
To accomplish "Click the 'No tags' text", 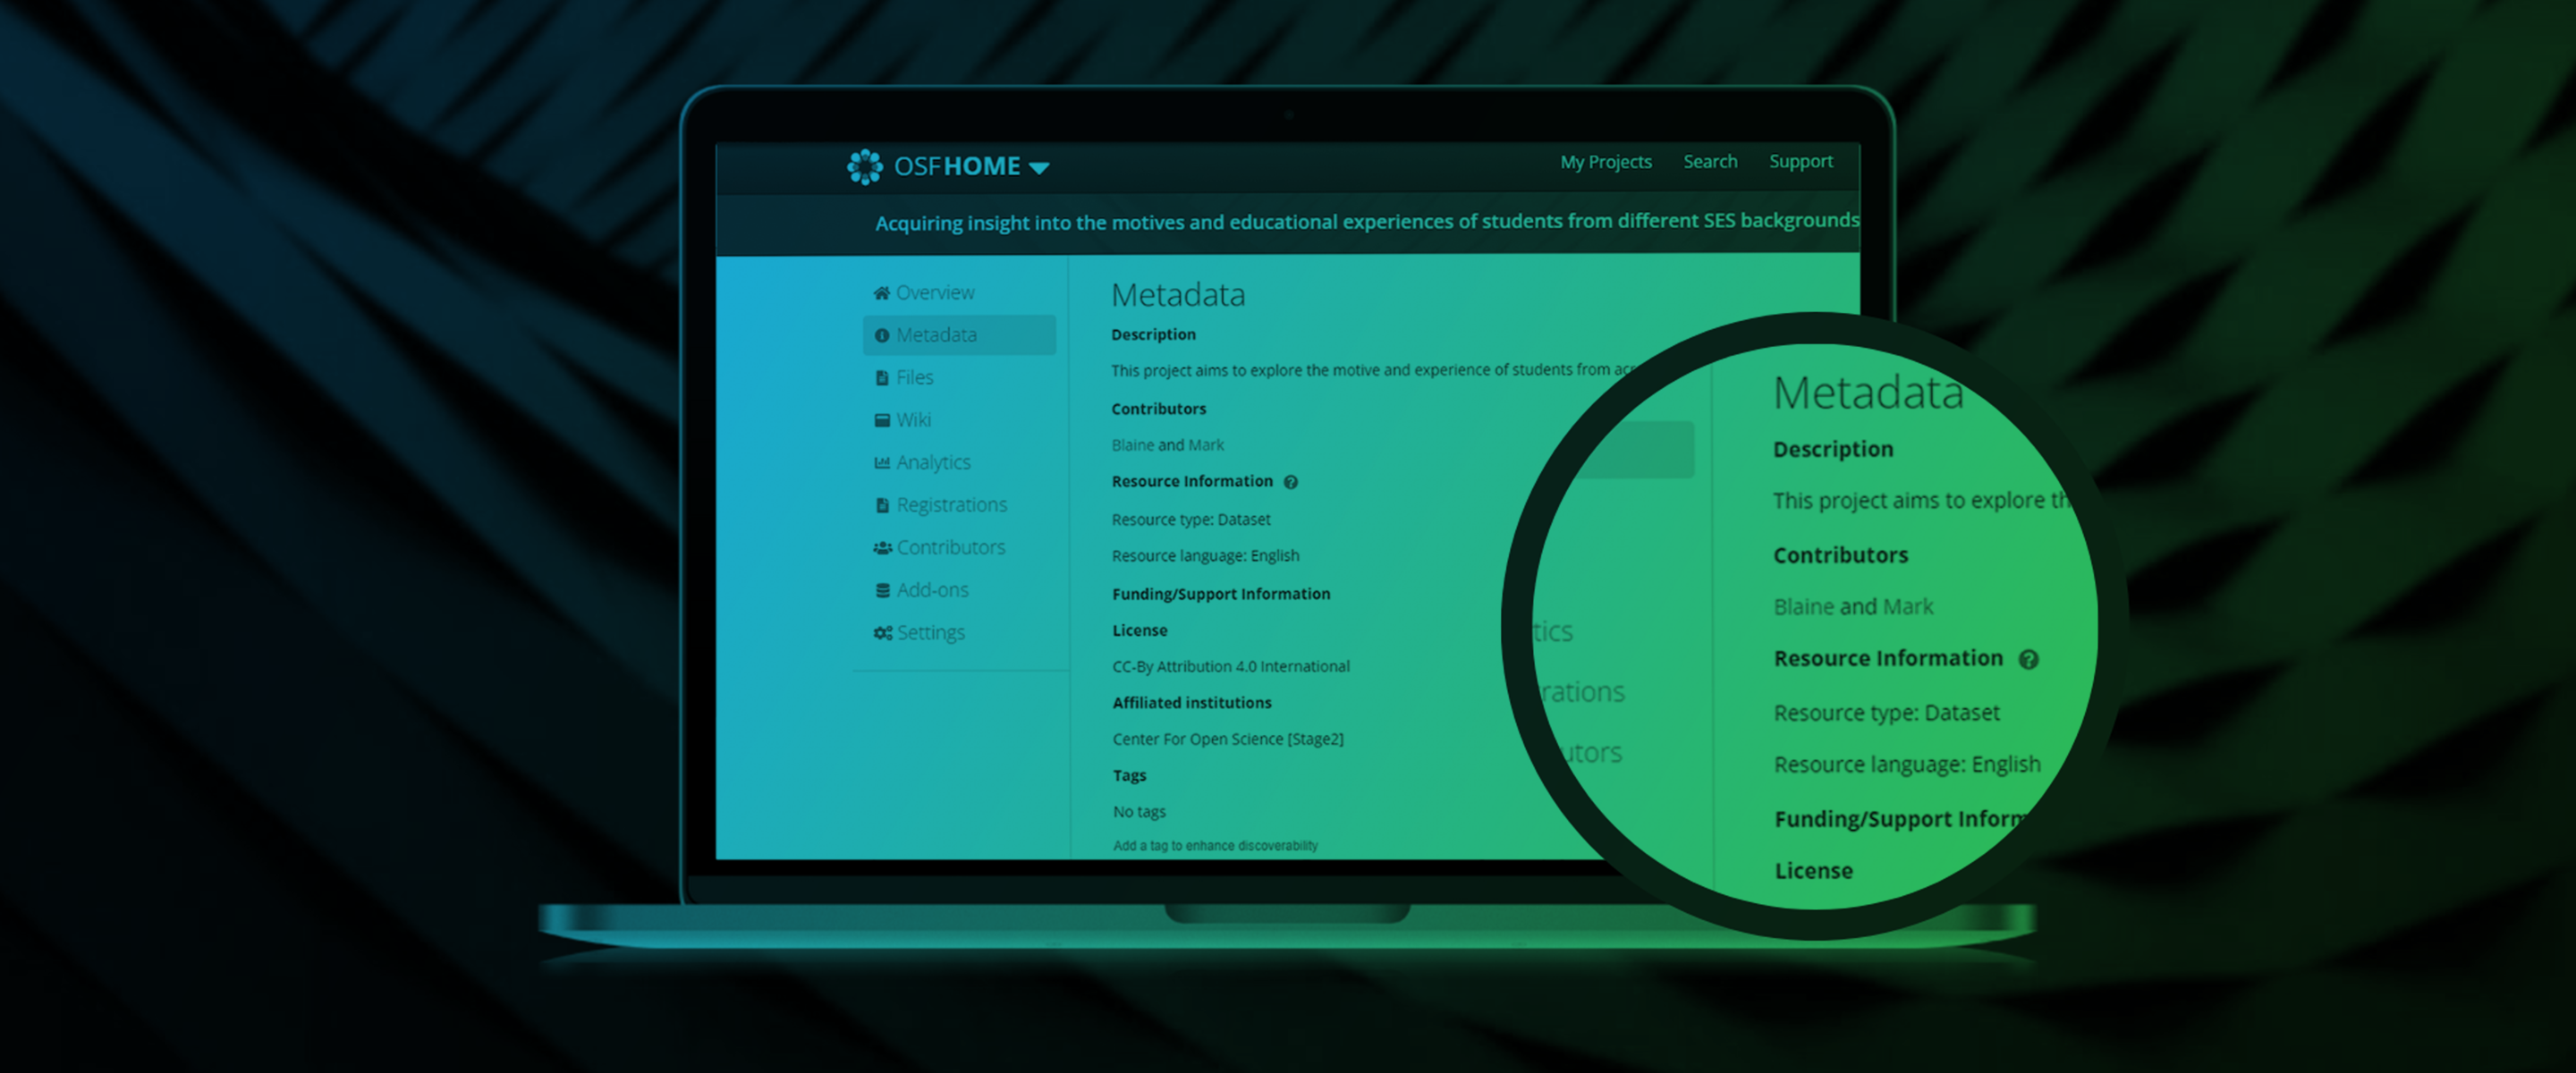I will [x=1140, y=812].
